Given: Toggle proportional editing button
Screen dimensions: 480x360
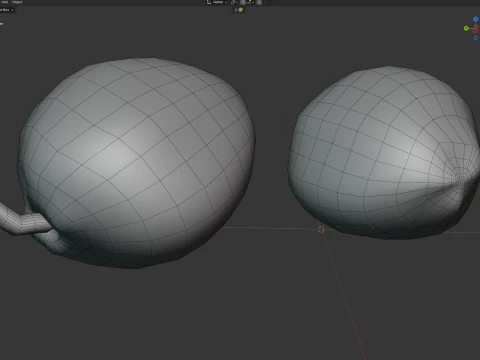Looking at the screenshot, I should (x=259, y=2).
